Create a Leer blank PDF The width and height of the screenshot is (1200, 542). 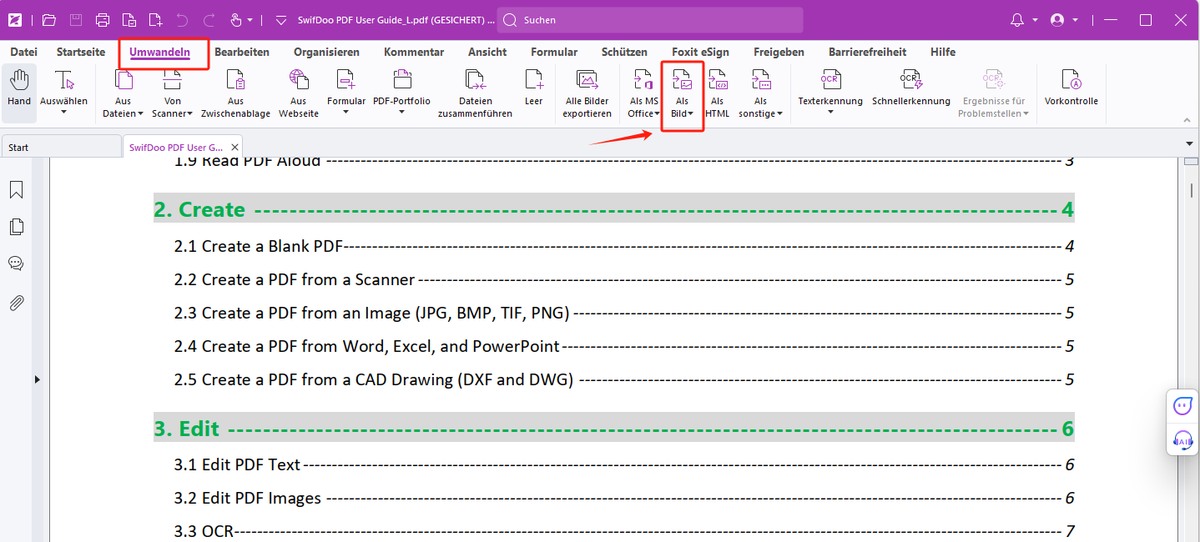[x=534, y=89]
